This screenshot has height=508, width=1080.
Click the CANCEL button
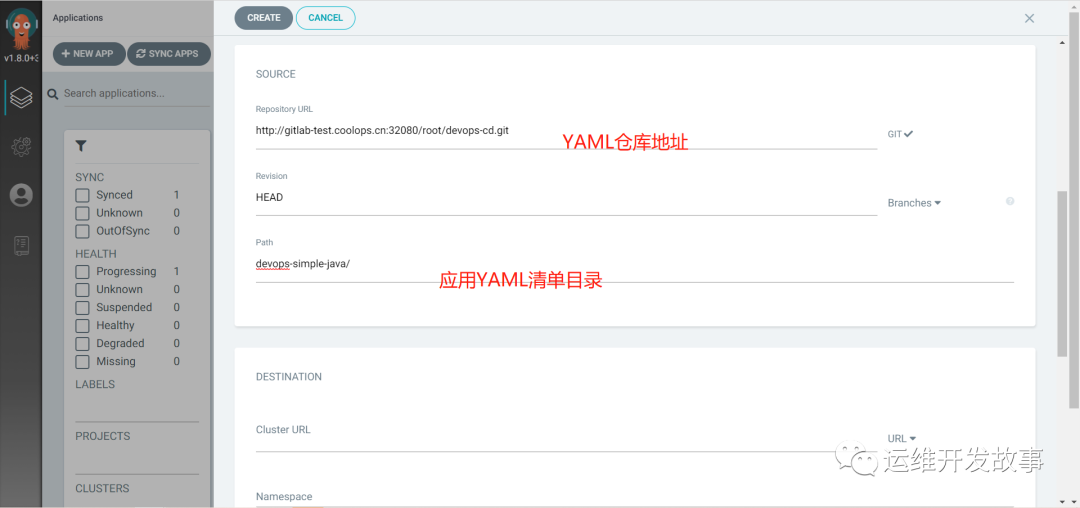click(x=326, y=18)
